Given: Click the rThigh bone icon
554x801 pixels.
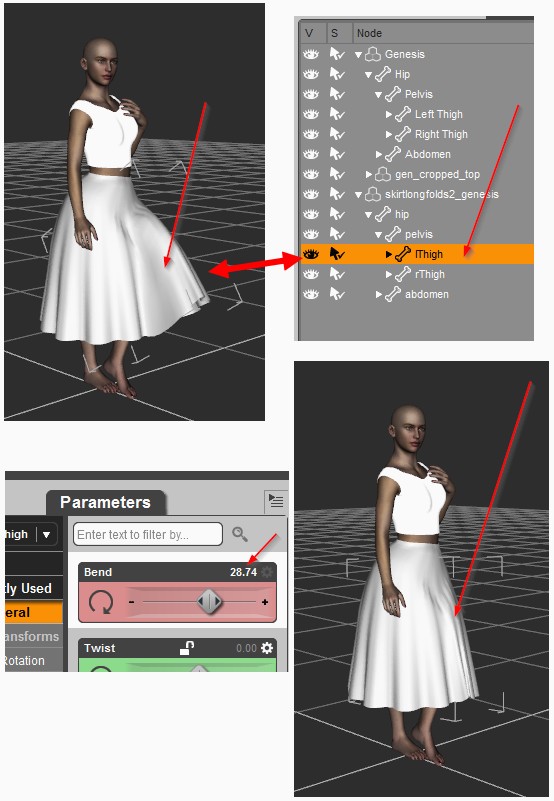Looking at the screenshot, I should [403, 274].
